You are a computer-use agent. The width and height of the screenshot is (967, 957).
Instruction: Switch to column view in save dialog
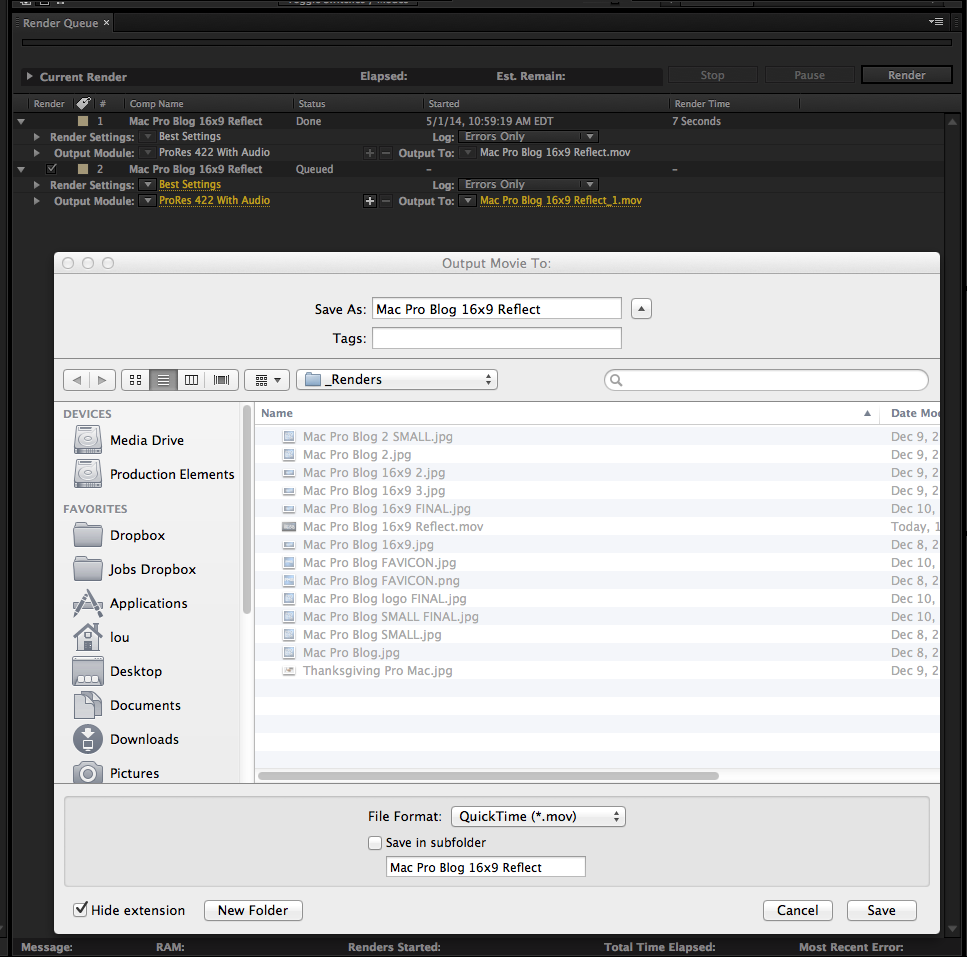[192, 380]
